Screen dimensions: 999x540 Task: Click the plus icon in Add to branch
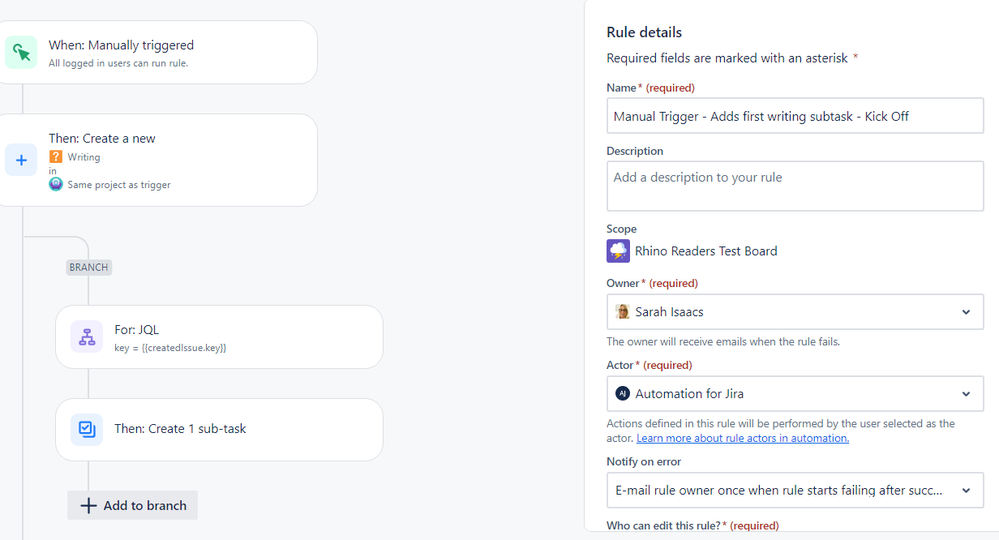(x=89, y=506)
